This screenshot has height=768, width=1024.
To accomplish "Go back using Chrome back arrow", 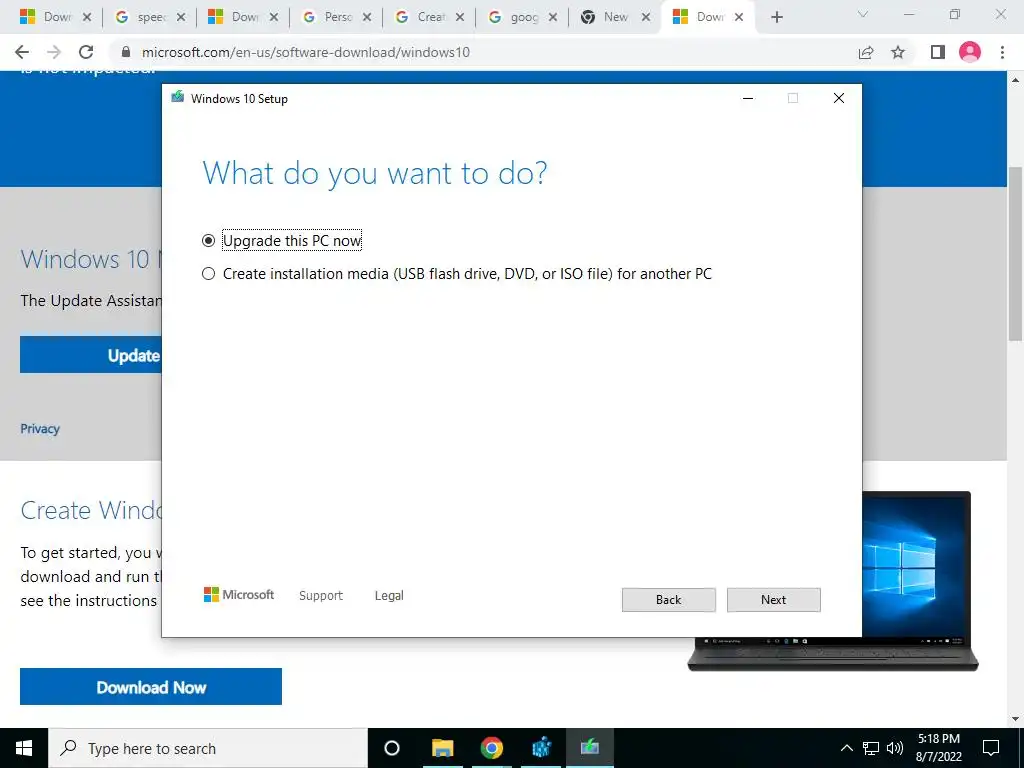I will point(22,52).
